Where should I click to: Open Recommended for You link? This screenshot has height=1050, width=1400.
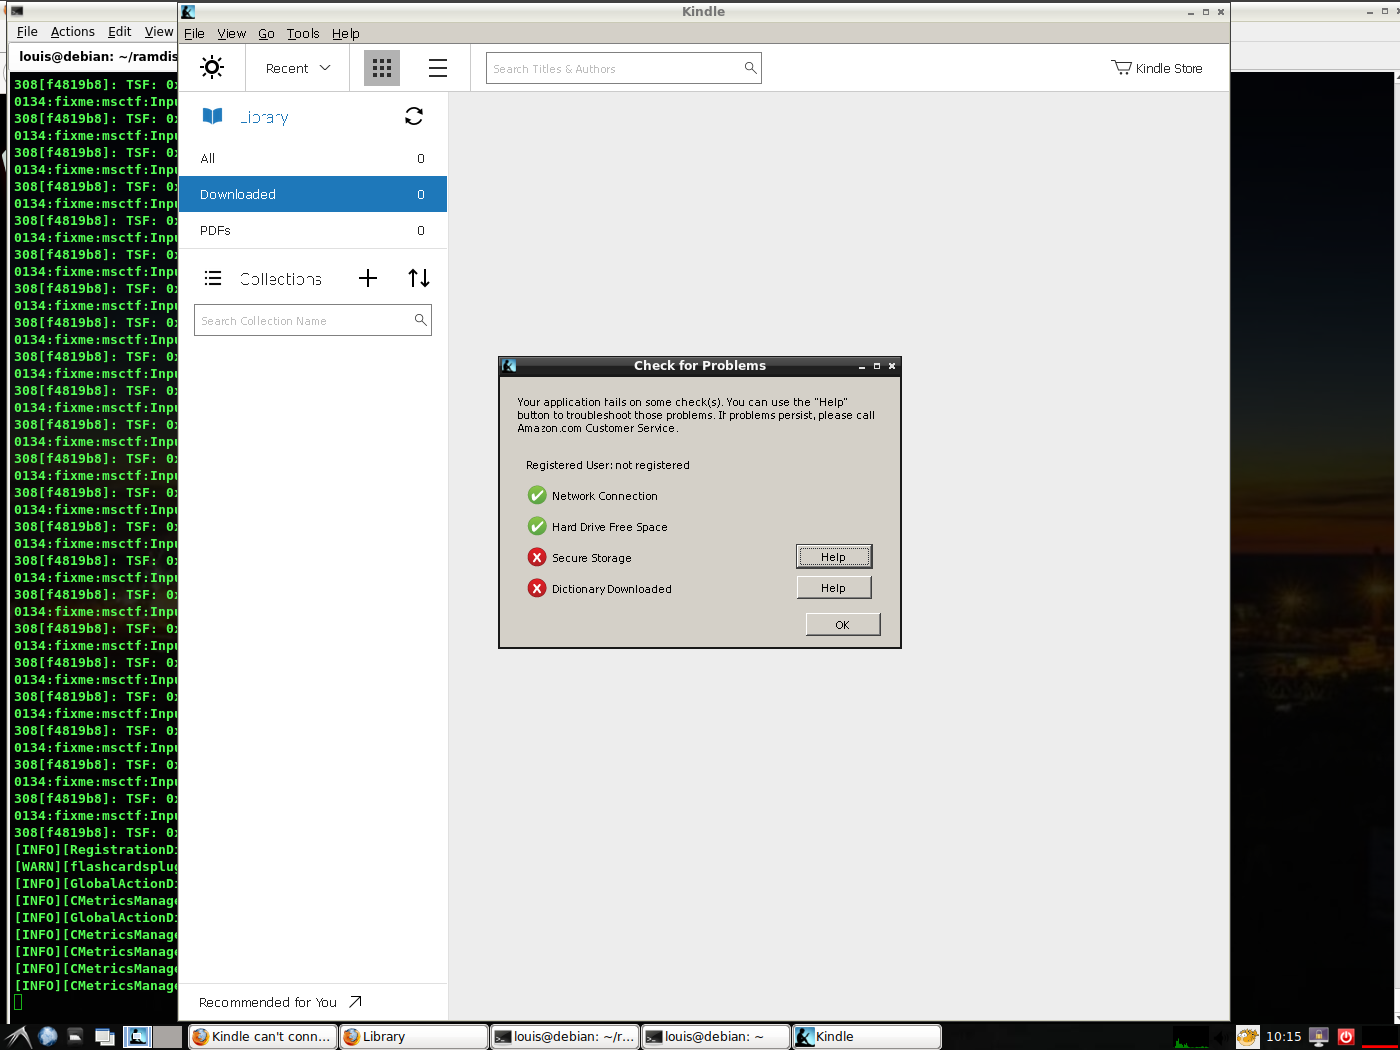[268, 1002]
